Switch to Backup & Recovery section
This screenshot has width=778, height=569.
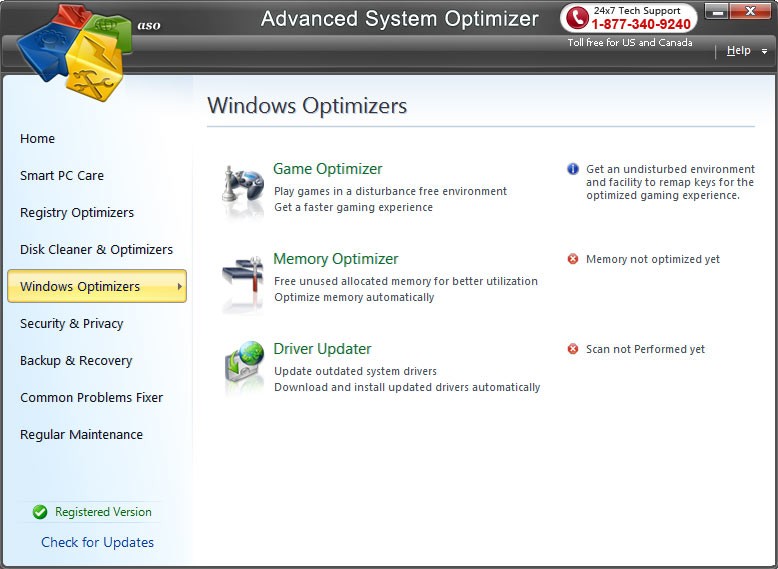point(76,361)
